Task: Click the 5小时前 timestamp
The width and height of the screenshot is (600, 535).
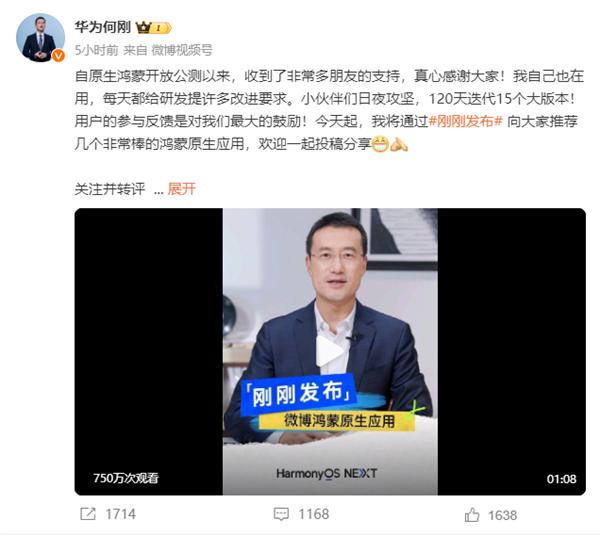Action: point(96,50)
